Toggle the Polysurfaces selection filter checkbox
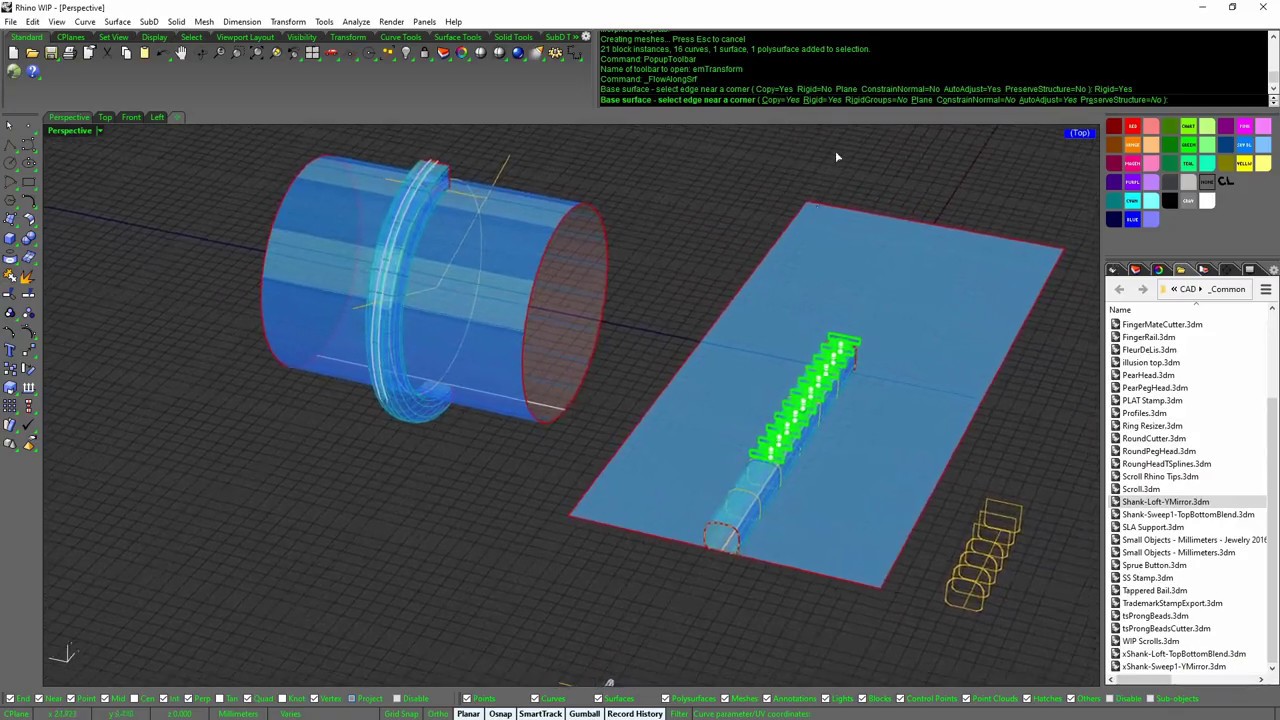Viewport: 1280px width, 720px height. pos(665,699)
